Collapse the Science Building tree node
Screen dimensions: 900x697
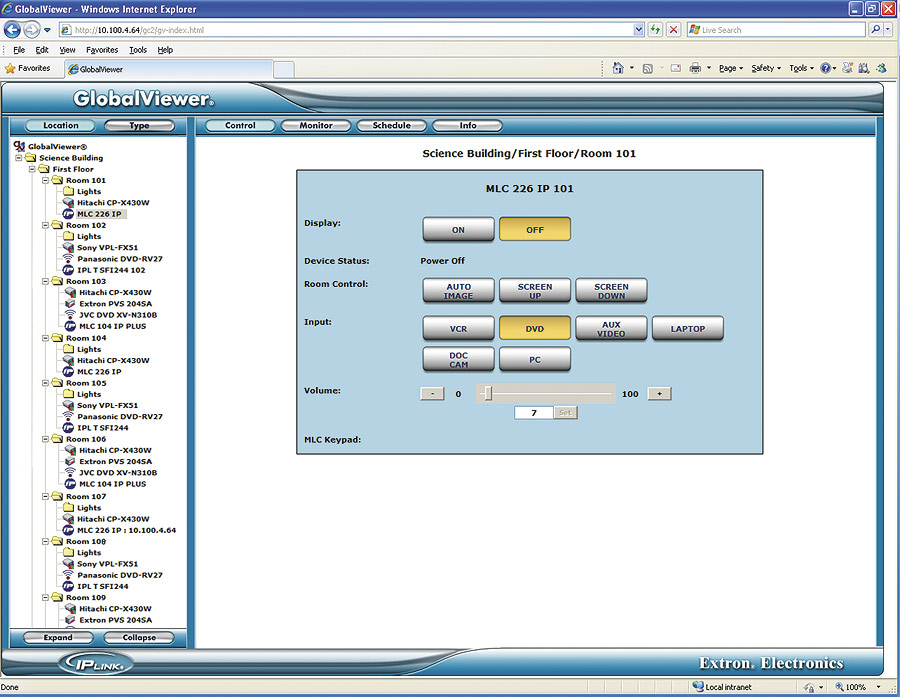(x=18, y=157)
